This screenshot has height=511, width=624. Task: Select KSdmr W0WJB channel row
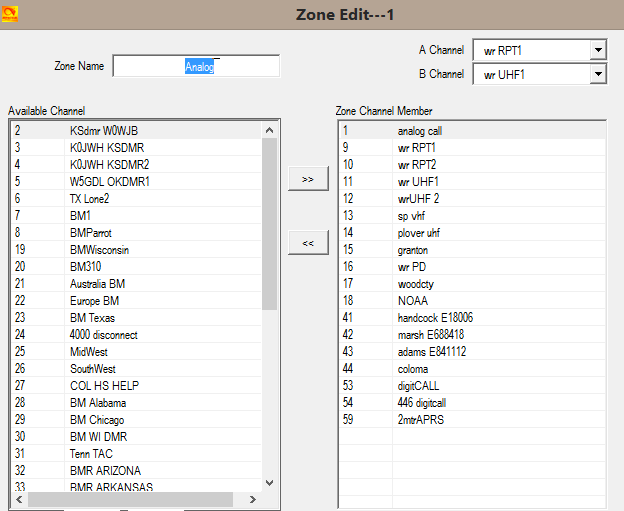coord(103,130)
